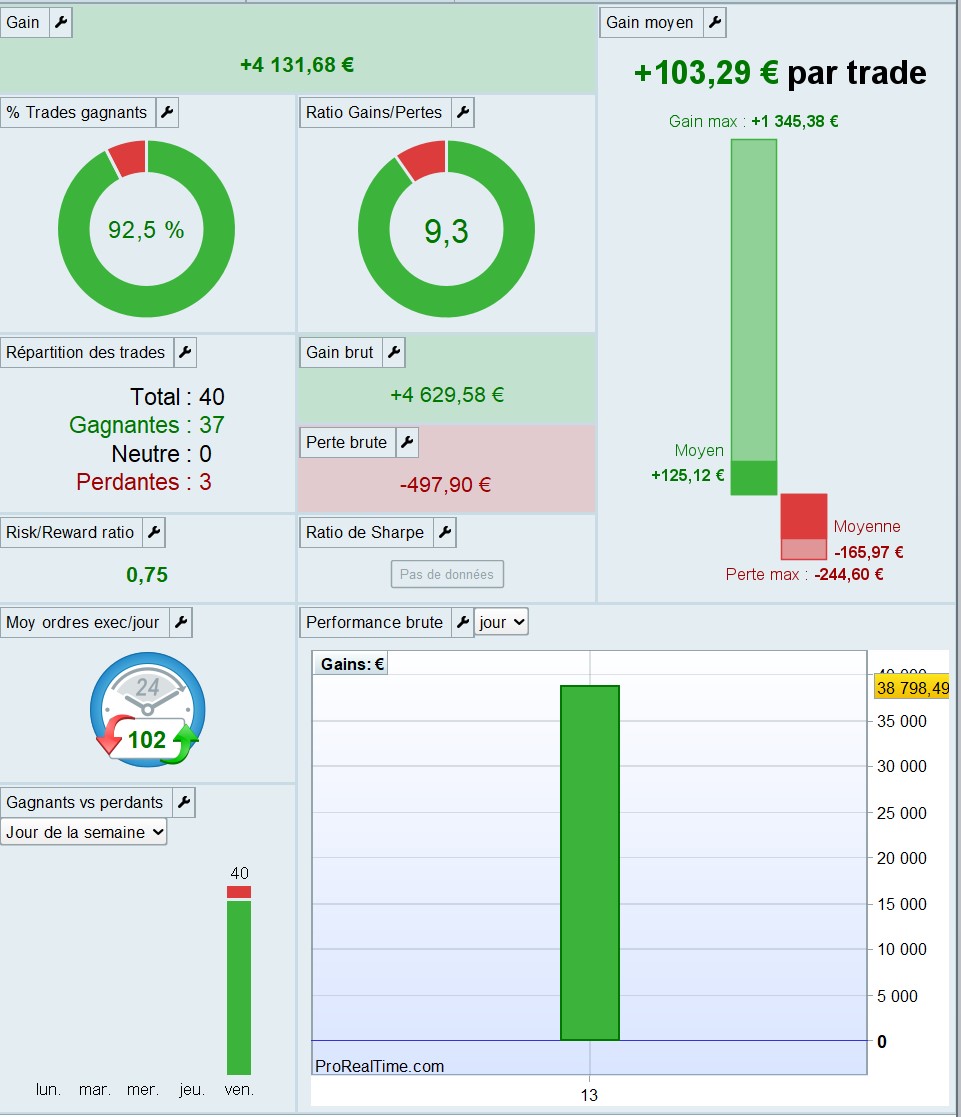Open wrench for Répartition des trades
Image resolution: width=961 pixels, height=1117 pixels.
[x=185, y=353]
